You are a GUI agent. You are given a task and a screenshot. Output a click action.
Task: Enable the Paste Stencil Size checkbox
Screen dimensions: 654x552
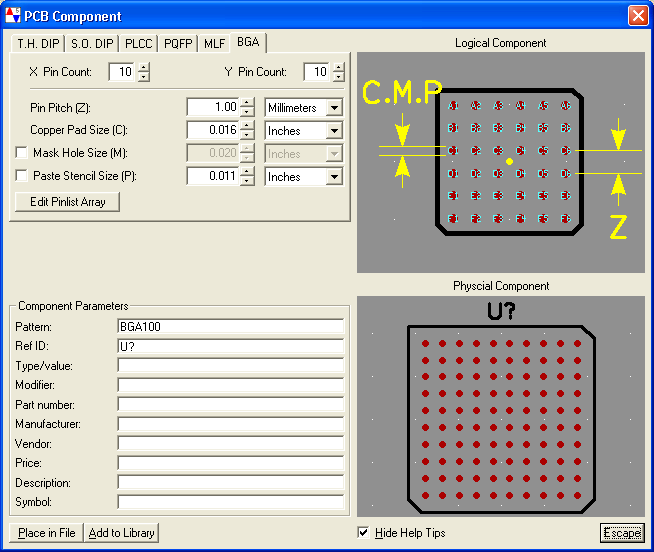pos(21,176)
